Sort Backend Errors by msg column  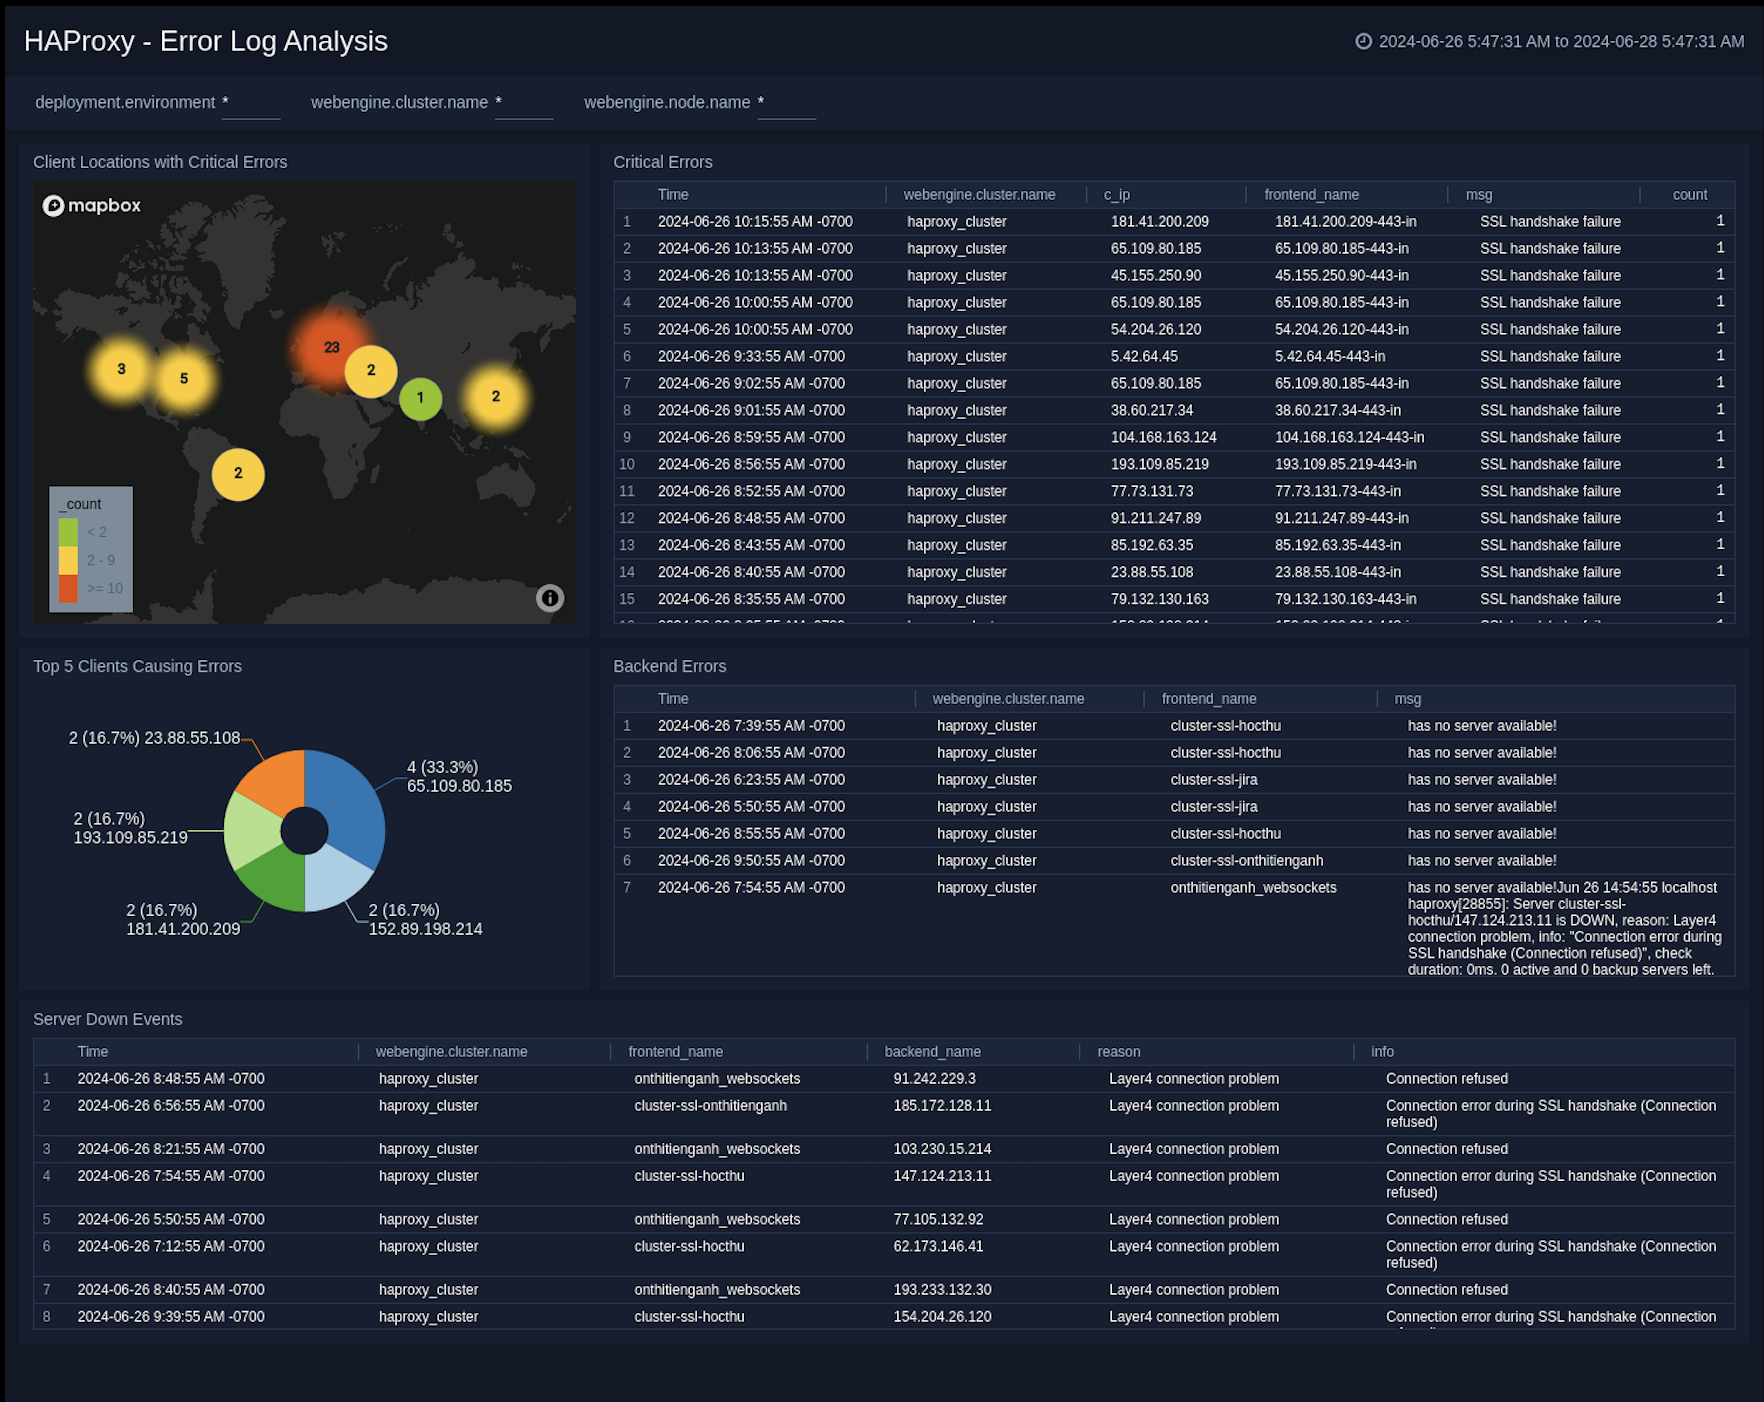(1407, 699)
